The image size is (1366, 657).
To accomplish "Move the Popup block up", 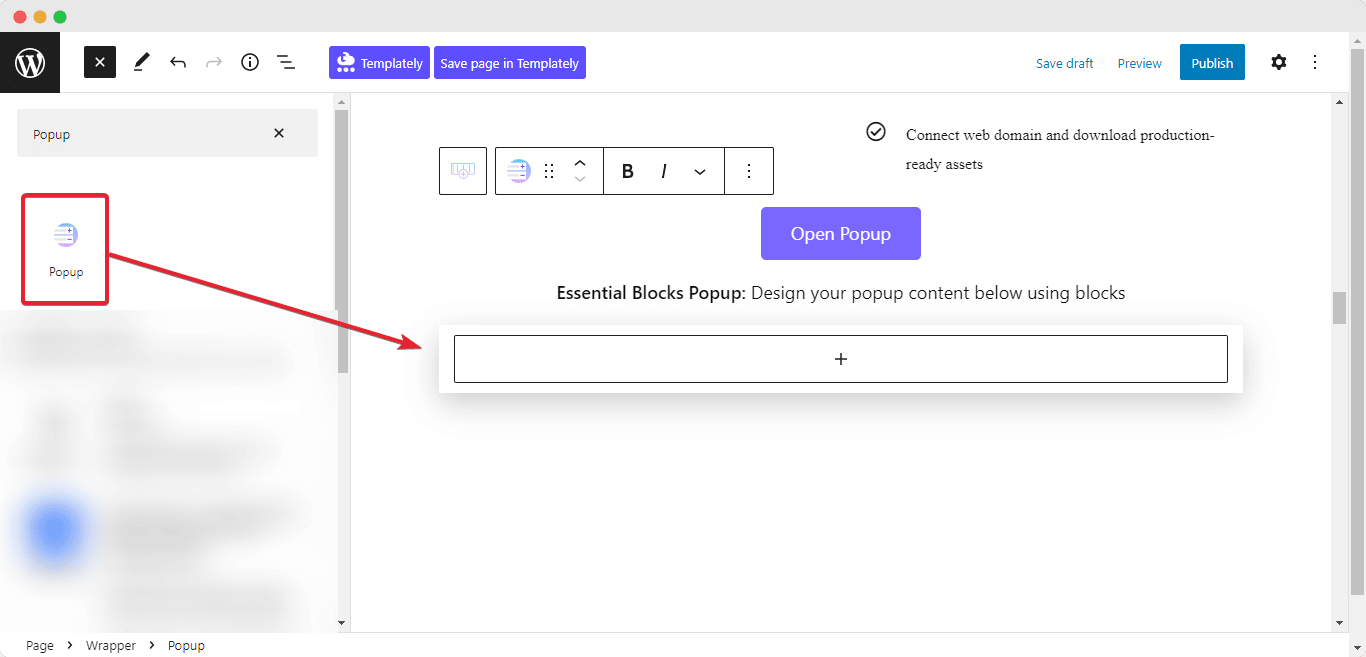I will tap(580, 162).
